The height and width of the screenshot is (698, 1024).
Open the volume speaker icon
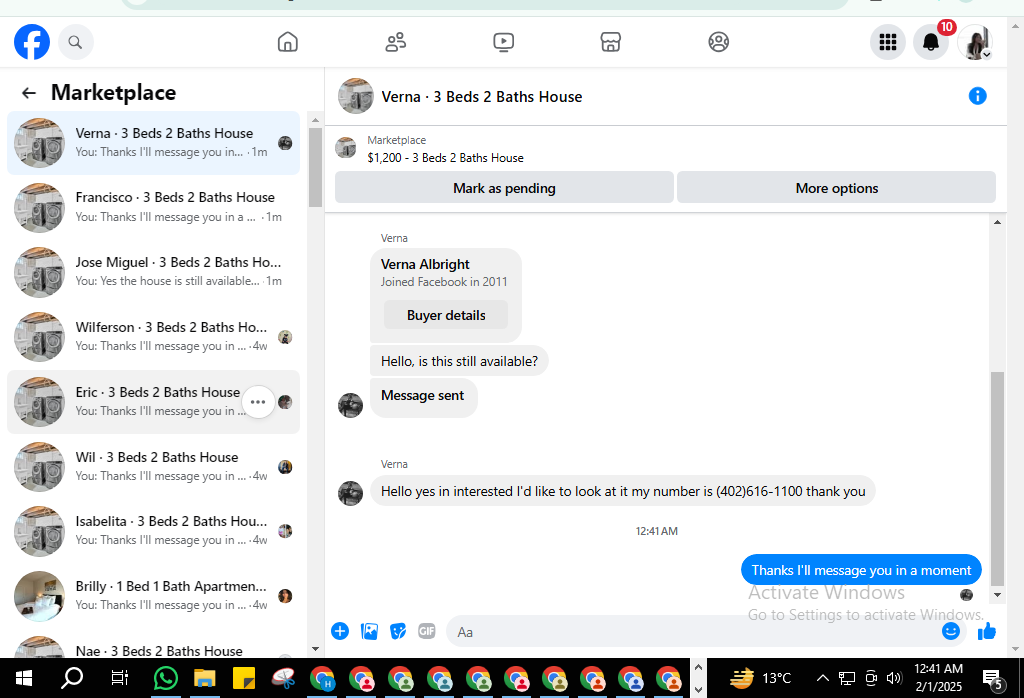pos(894,678)
